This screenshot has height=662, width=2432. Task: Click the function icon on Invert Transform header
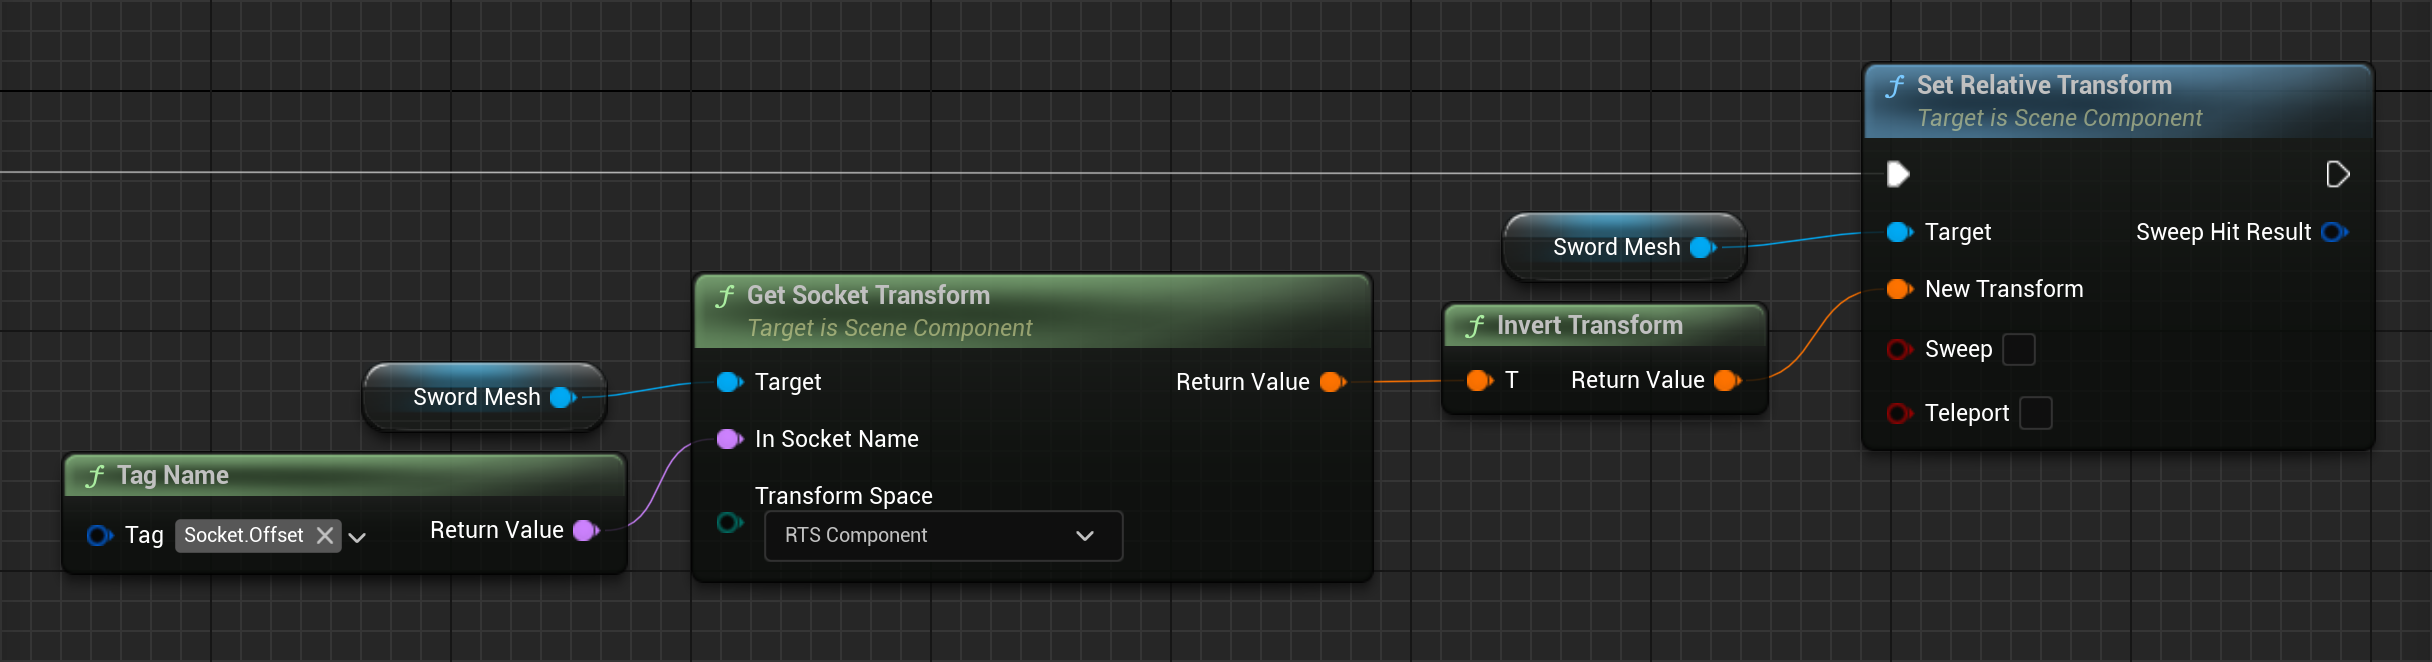click(1475, 327)
